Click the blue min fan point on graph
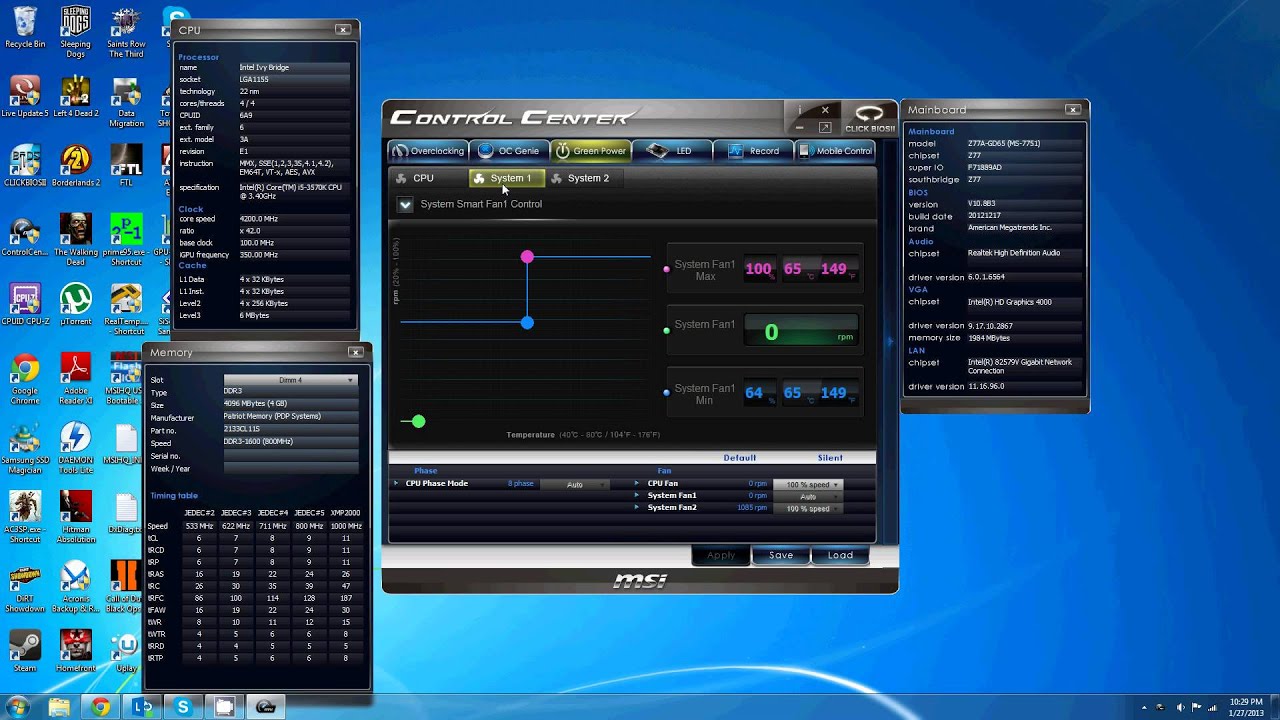The width and height of the screenshot is (1280, 720). pos(527,322)
